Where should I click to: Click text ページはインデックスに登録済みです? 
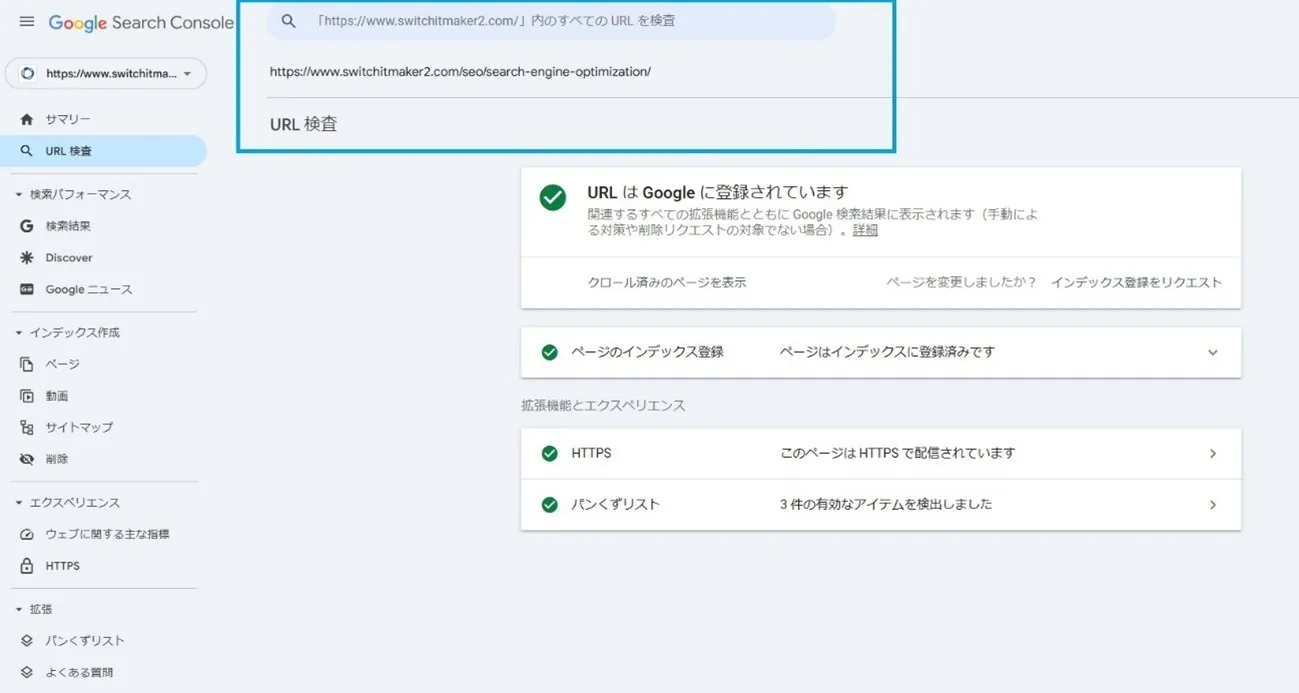(x=887, y=352)
